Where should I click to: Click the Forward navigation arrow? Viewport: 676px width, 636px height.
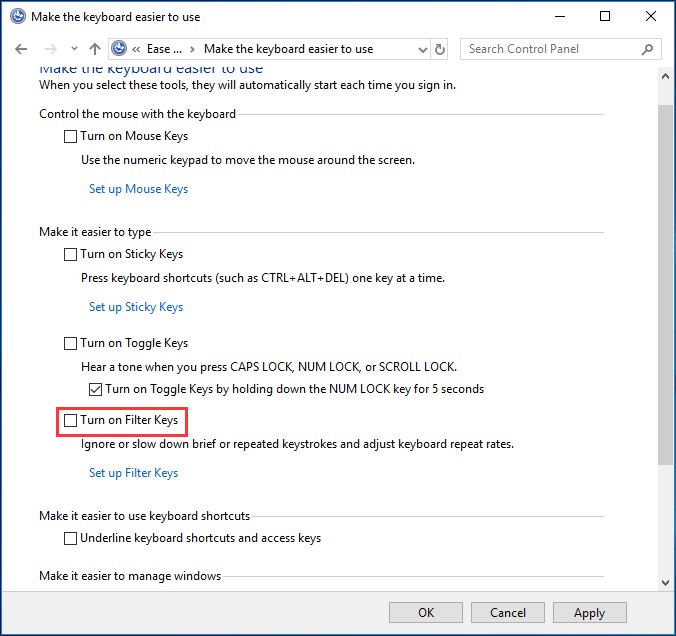click(50, 49)
